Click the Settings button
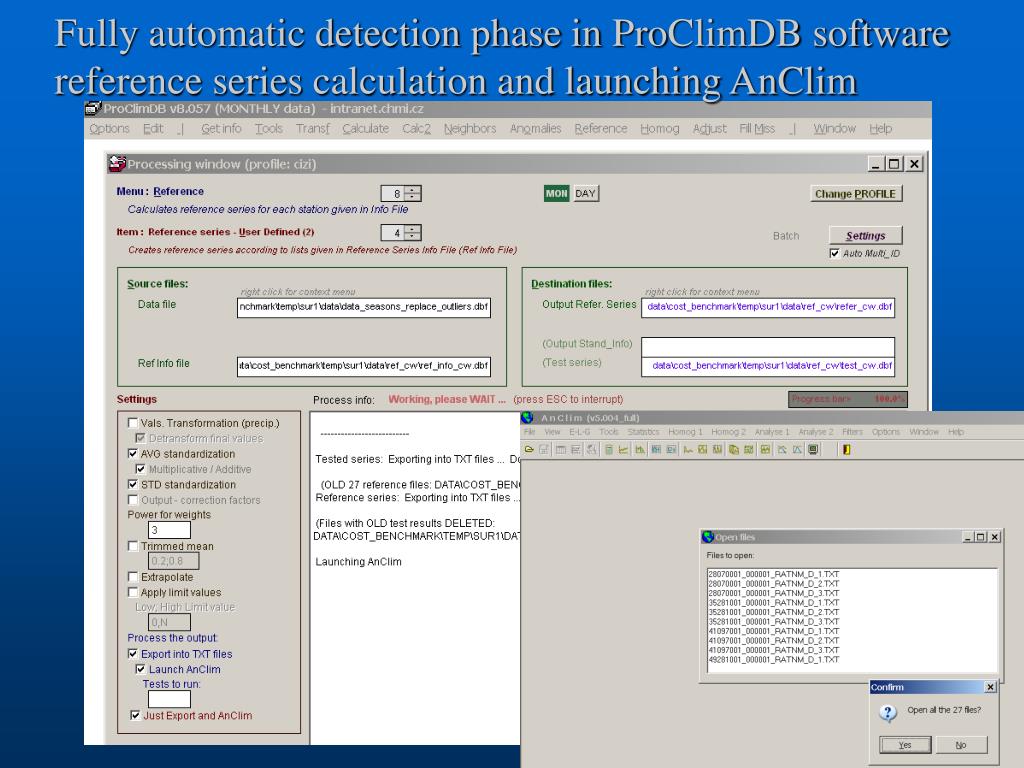Image resolution: width=1024 pixels, height=768 pixels. (x=865, y=236)
